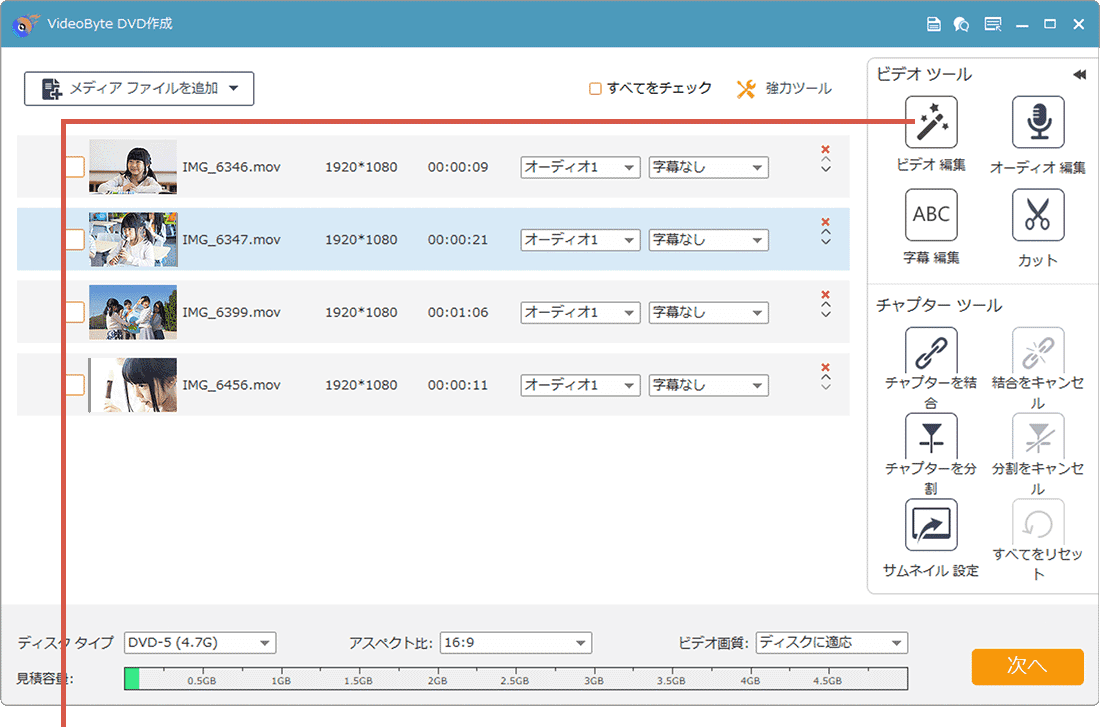
Task: Click the 強力ツール toolbar item
Action: (784, 89)
